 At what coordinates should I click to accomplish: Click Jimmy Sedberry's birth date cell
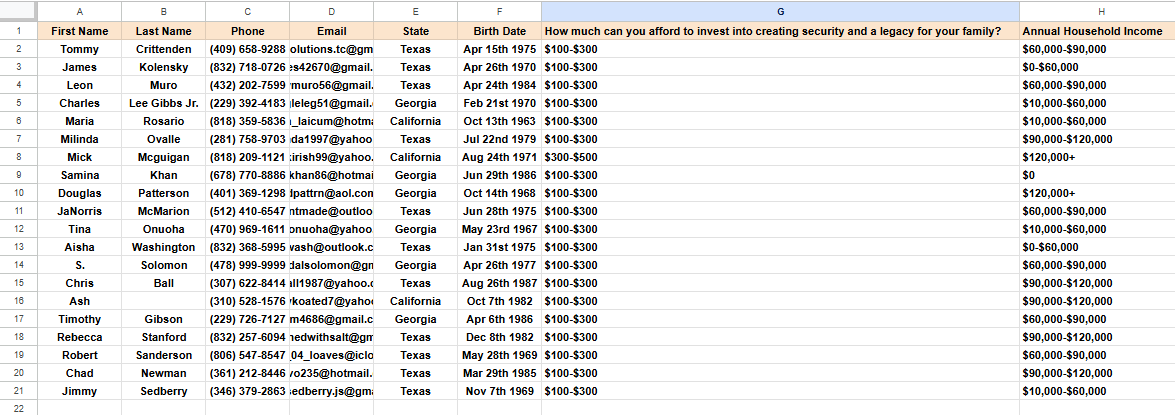click(499, 391)
